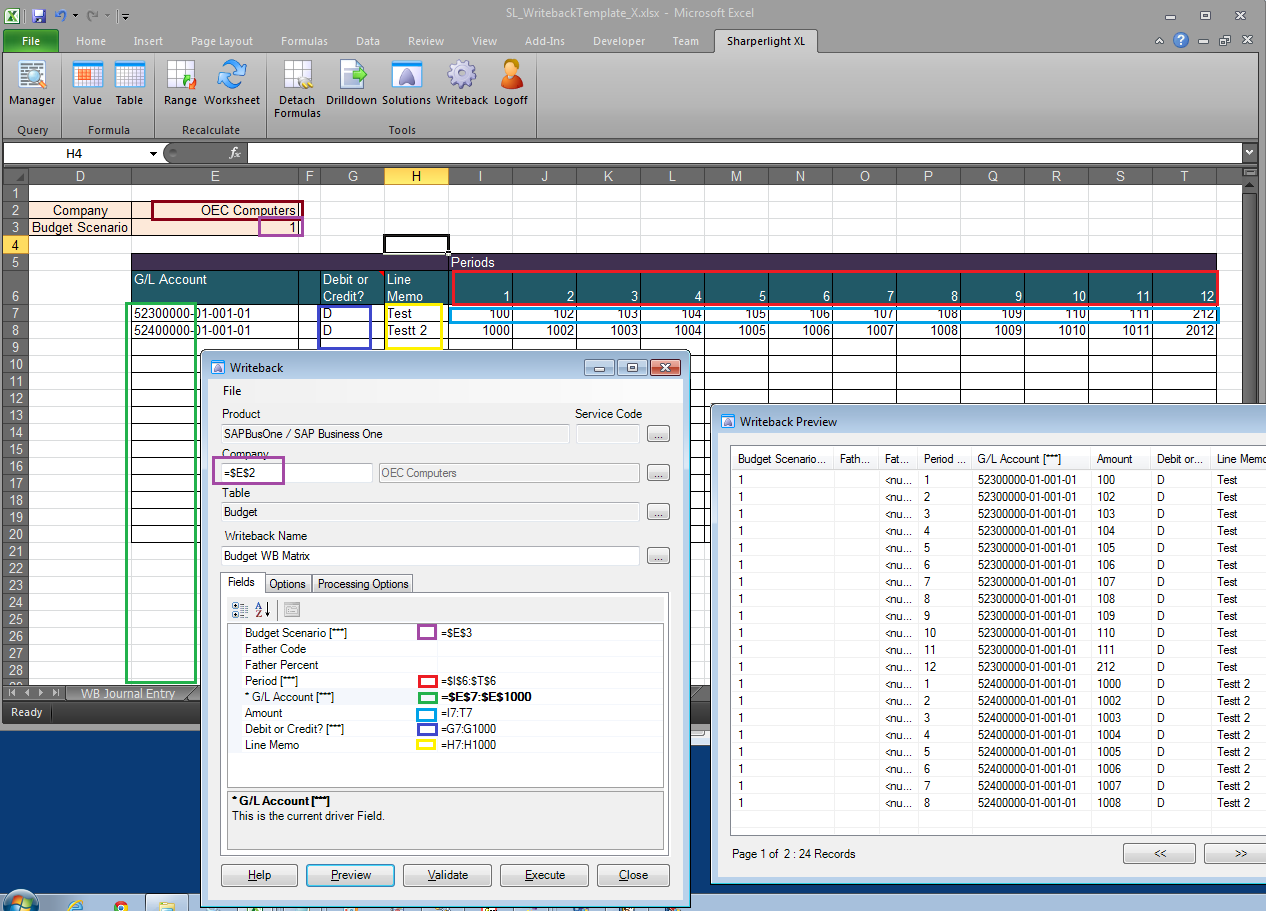The width and height of the screenshot is (1266, 911).
Task: Select Father Code field row
Action: 446,649
